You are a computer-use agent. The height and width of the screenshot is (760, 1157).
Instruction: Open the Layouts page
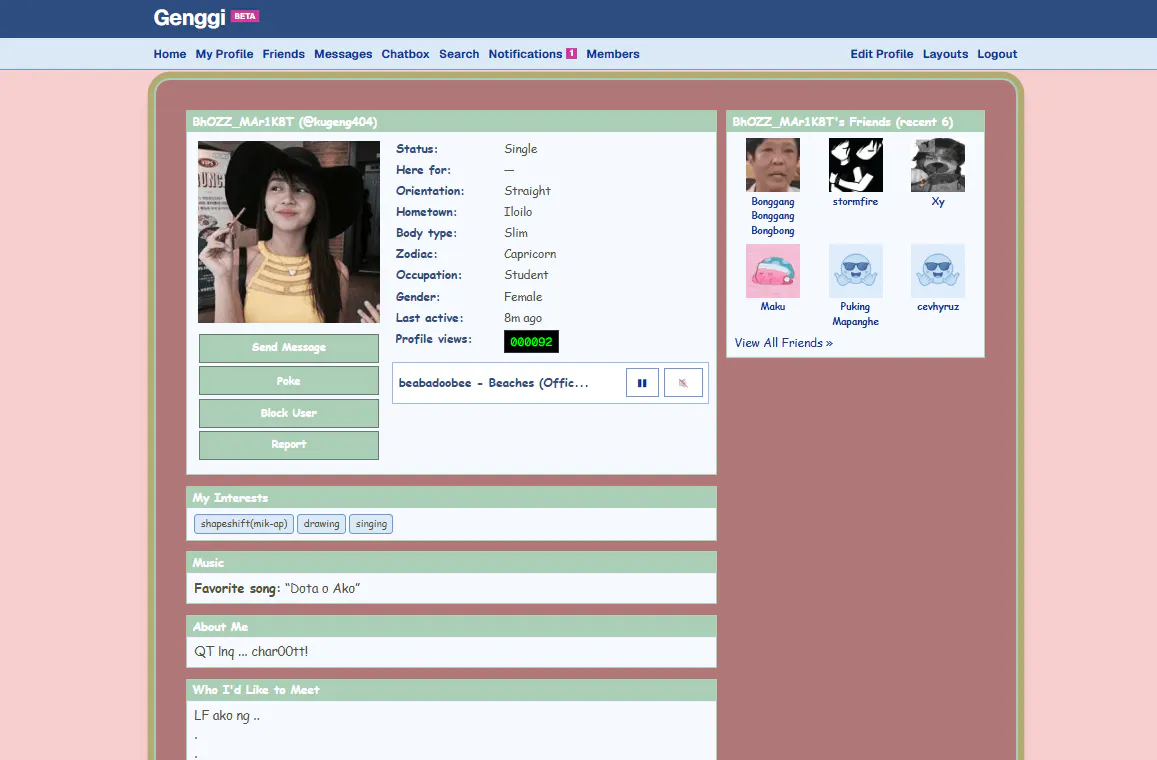[945, 54]
